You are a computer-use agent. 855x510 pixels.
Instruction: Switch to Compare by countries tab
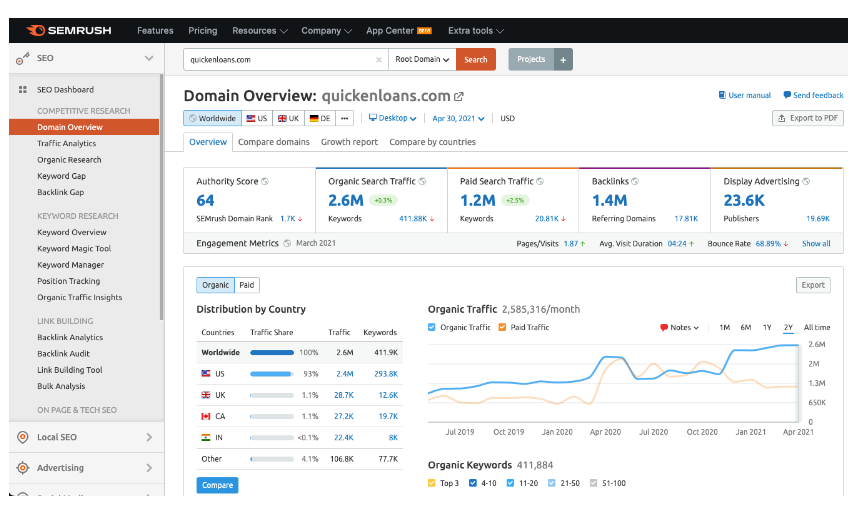click(x=432, y=142)
